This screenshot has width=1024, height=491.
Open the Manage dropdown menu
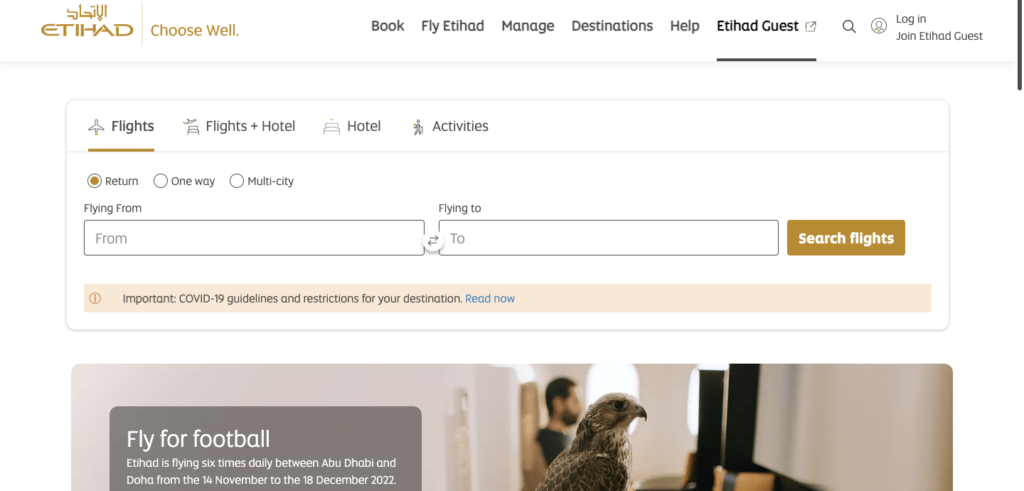click(527, 26)
